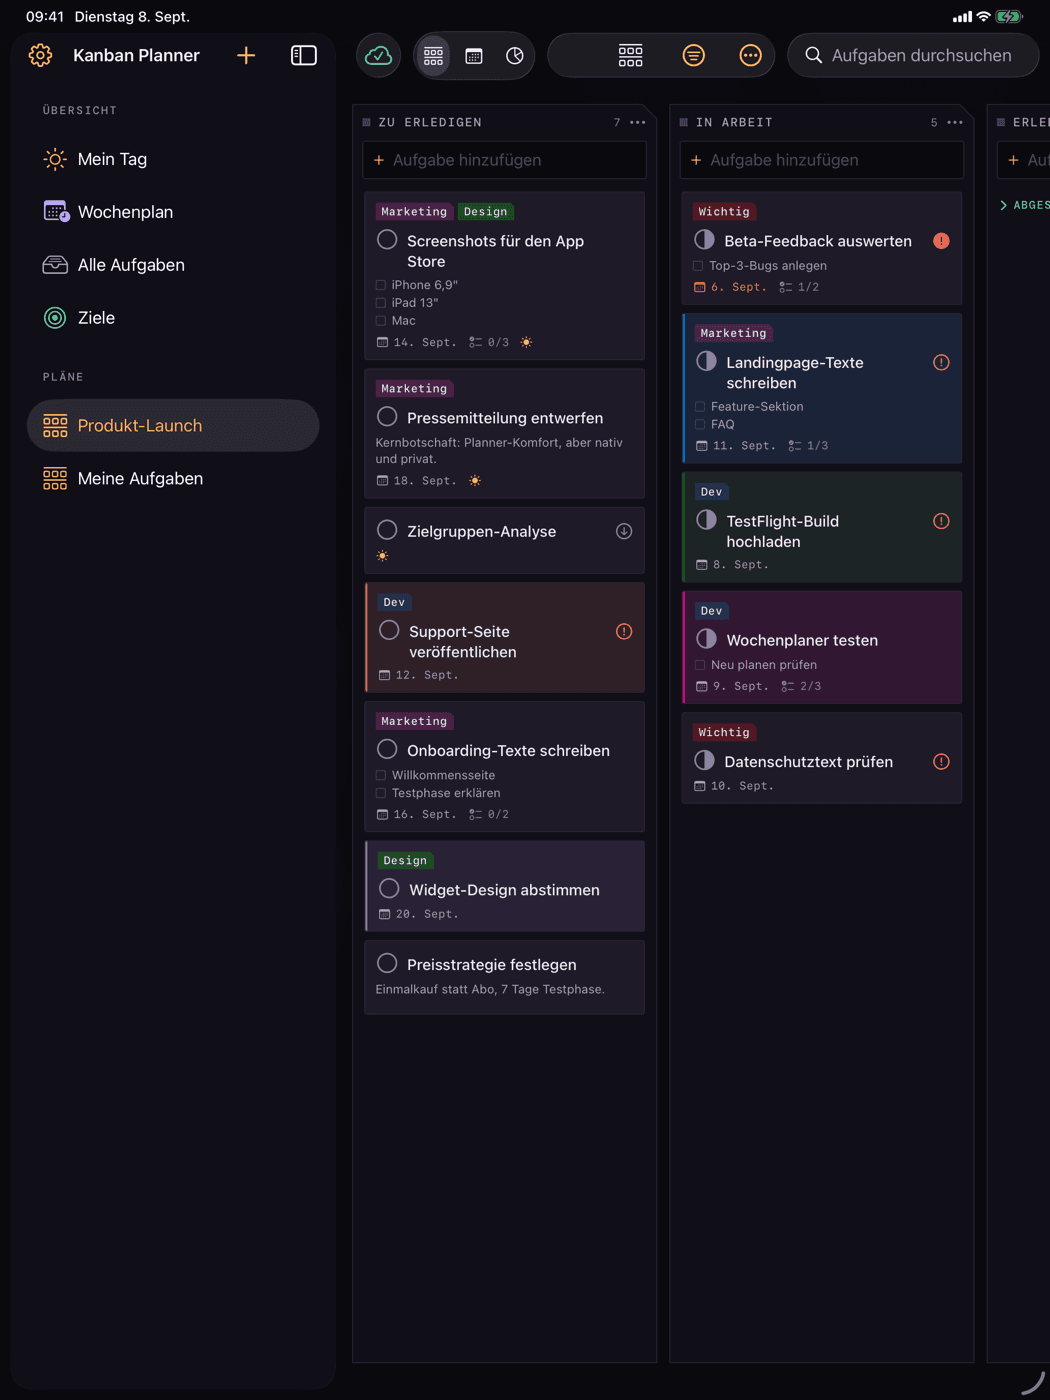The height and width of the screenshot is (1400, 1050).
Task: Switch to the pie chart statistics view
Action: coord(515,55)
